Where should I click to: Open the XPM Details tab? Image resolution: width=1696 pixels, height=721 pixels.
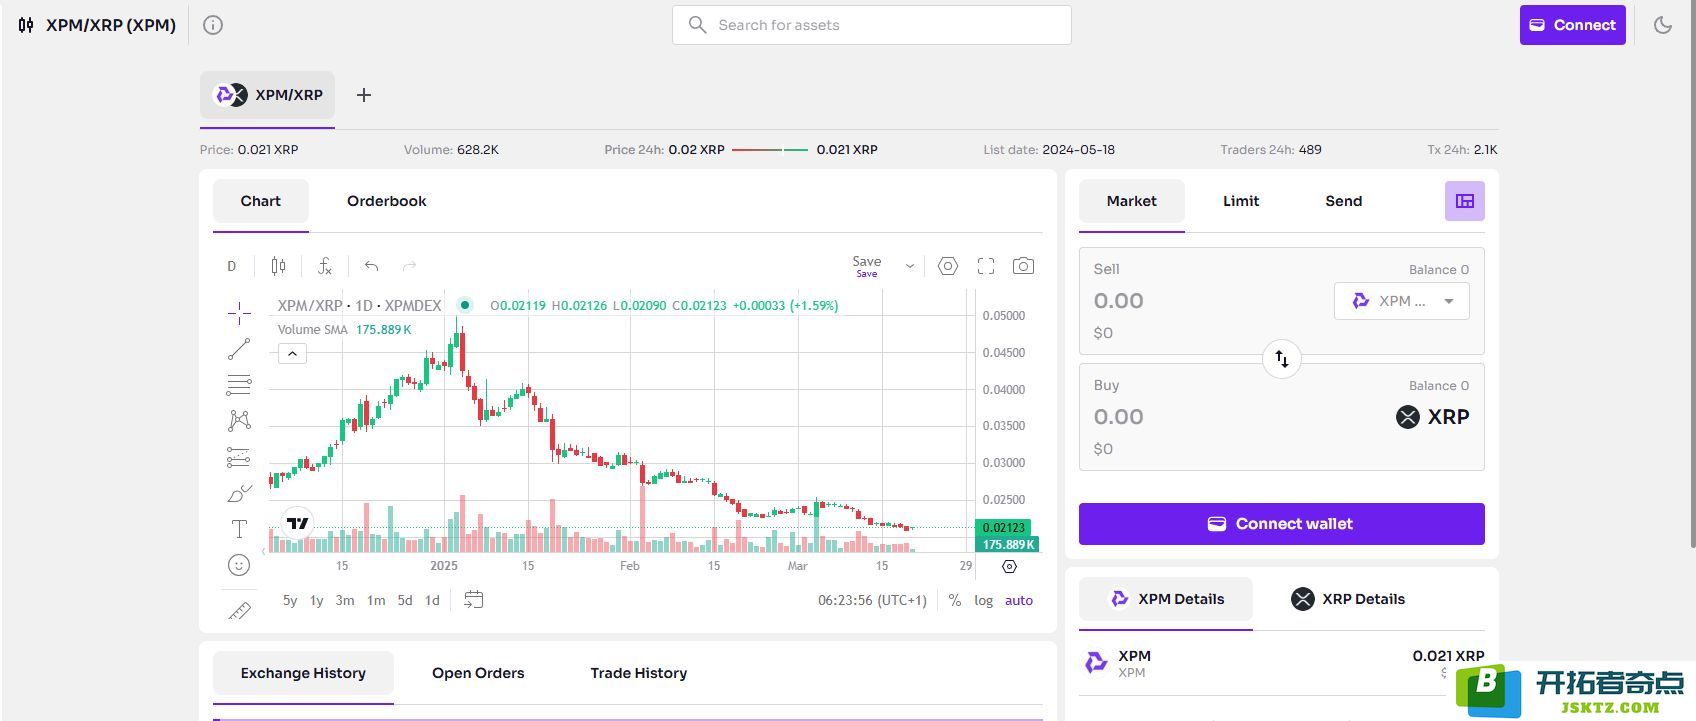(x=1166, y=599)
